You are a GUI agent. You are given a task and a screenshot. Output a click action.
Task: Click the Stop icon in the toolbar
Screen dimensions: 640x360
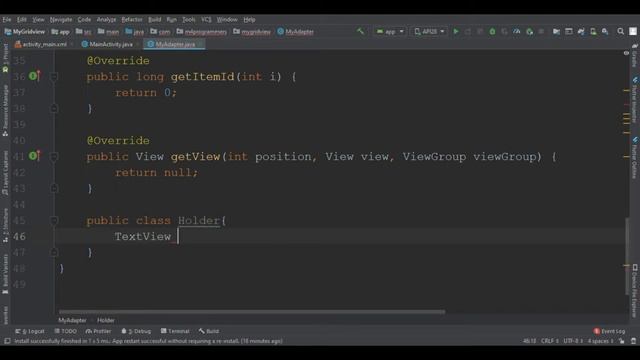[x=541, y=31]
